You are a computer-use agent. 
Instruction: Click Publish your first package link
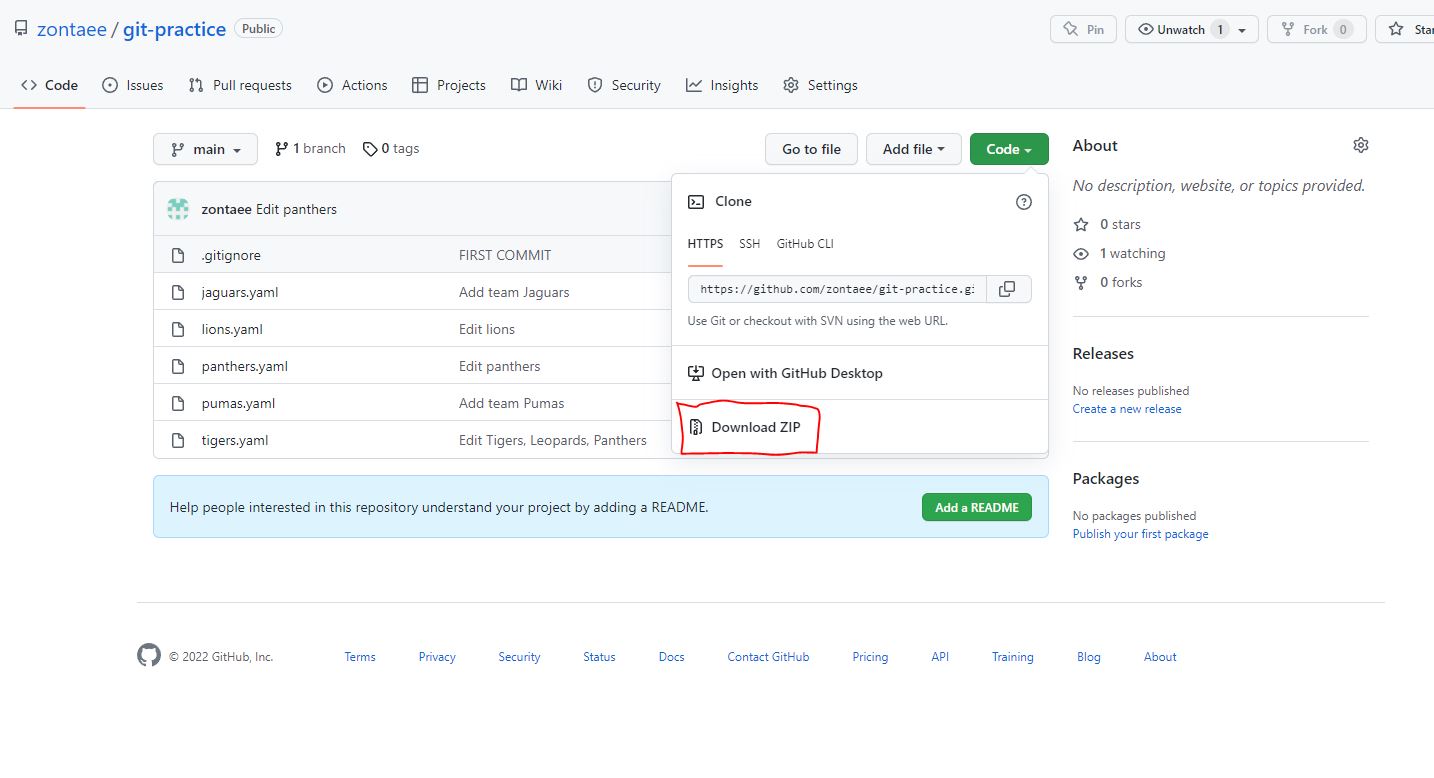coord(1140,534)
